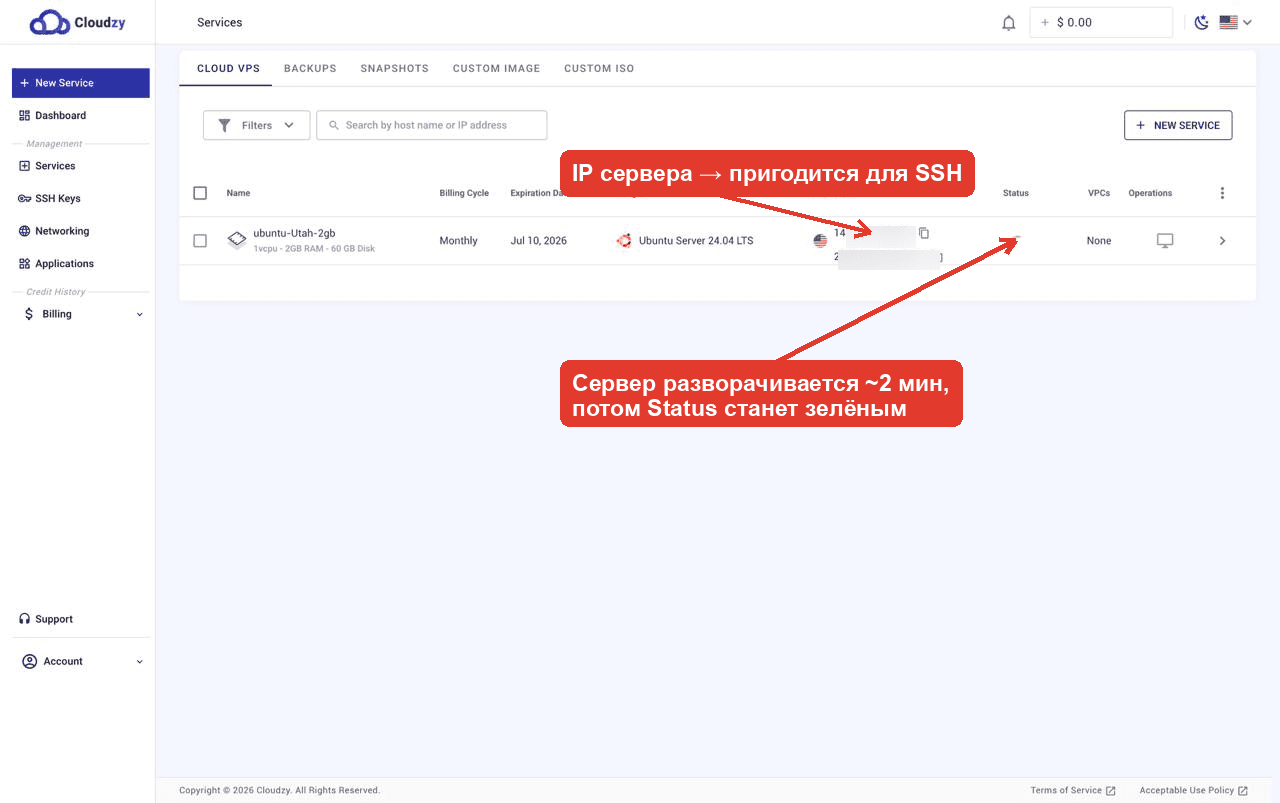Click the 1vcpu - 2GB RAM - 60 GB Disk specs

(x=314, y=248)
